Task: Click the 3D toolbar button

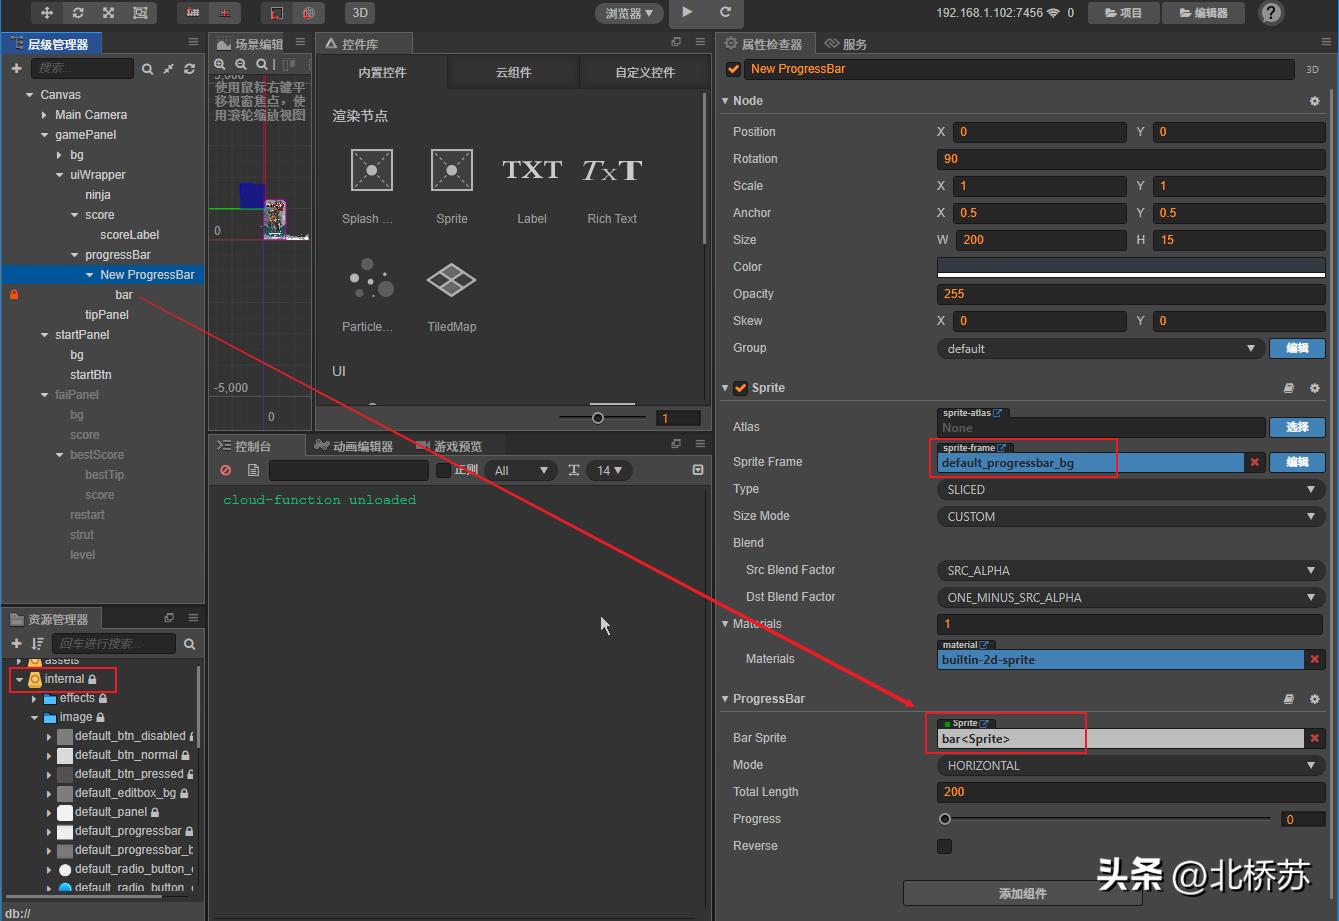Action: click(x=358, y=13)
